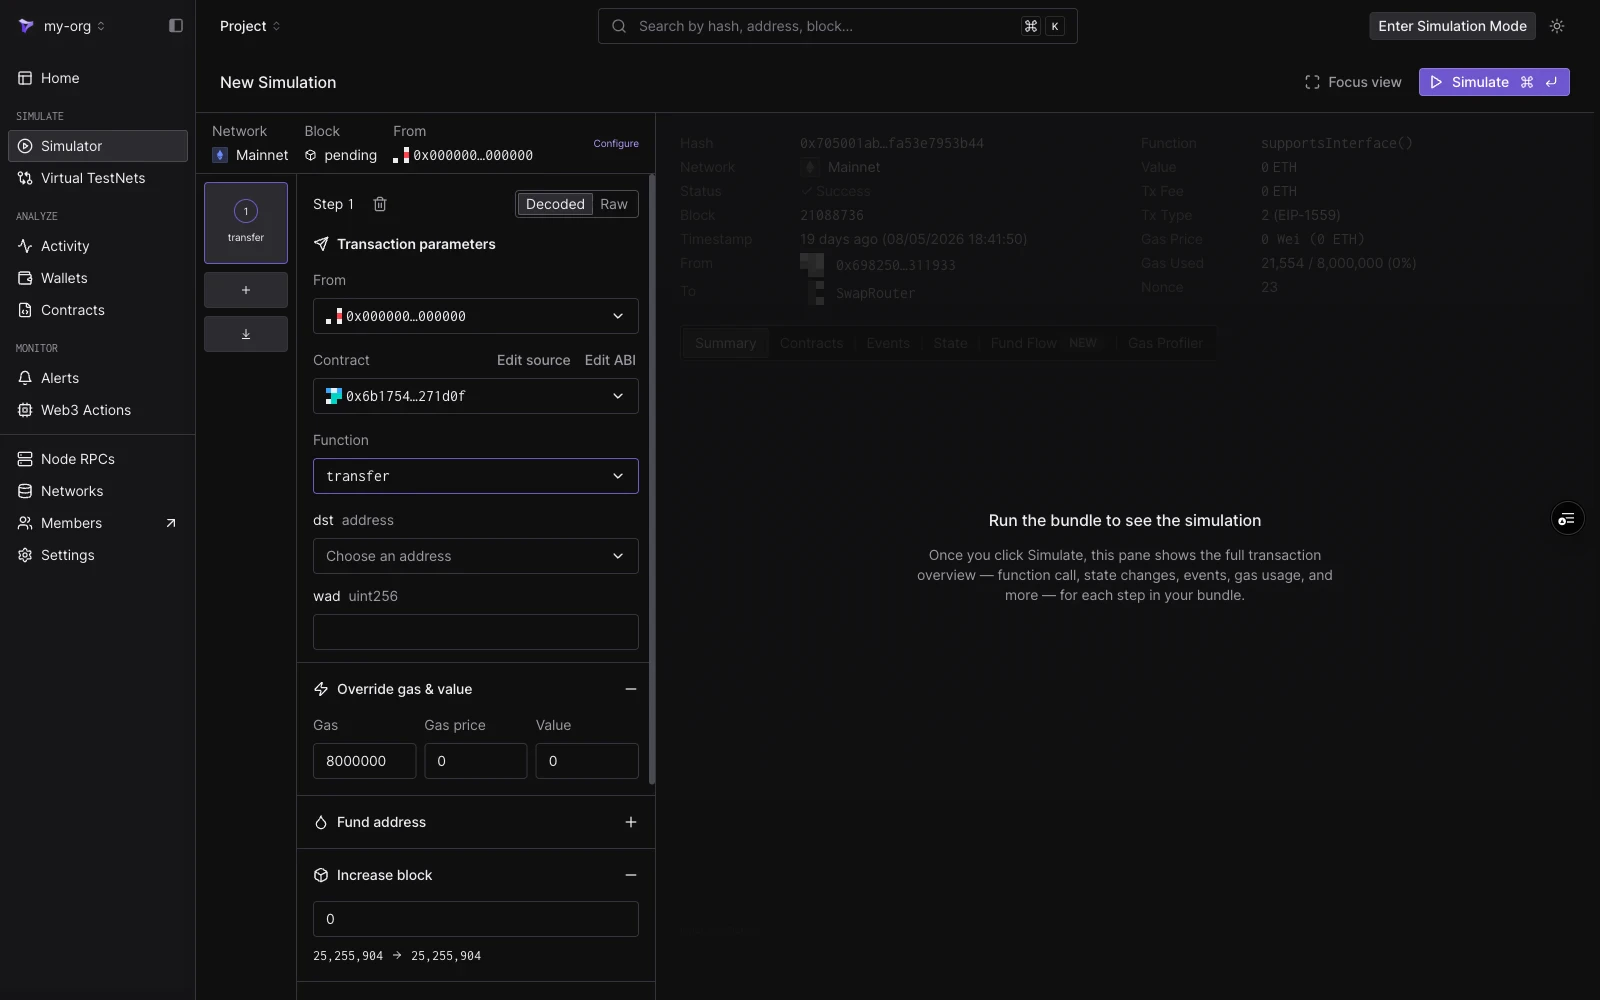The width and height of the screenshot is (1600, 1000).
Task: Click the Configure link
Action: coord(616,143)
